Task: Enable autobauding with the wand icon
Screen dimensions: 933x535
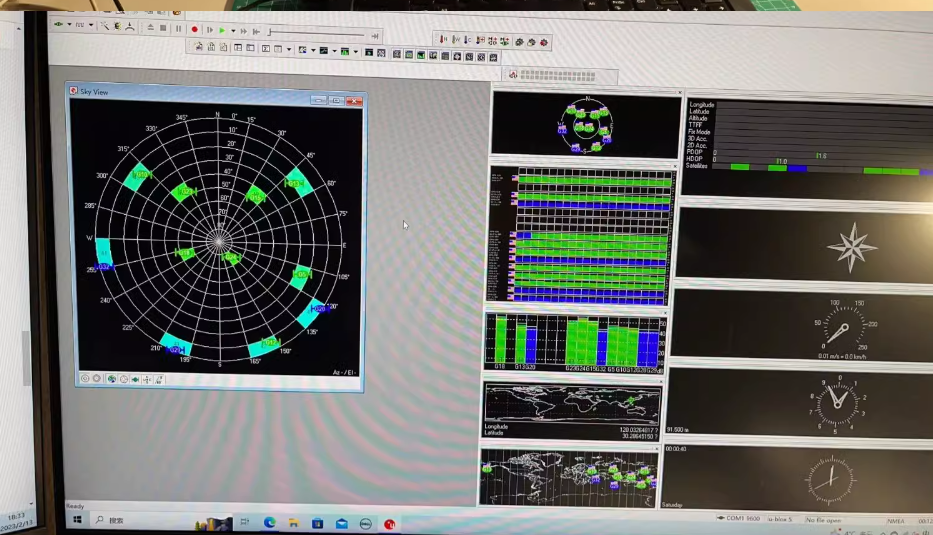Action: pos(105,26)
